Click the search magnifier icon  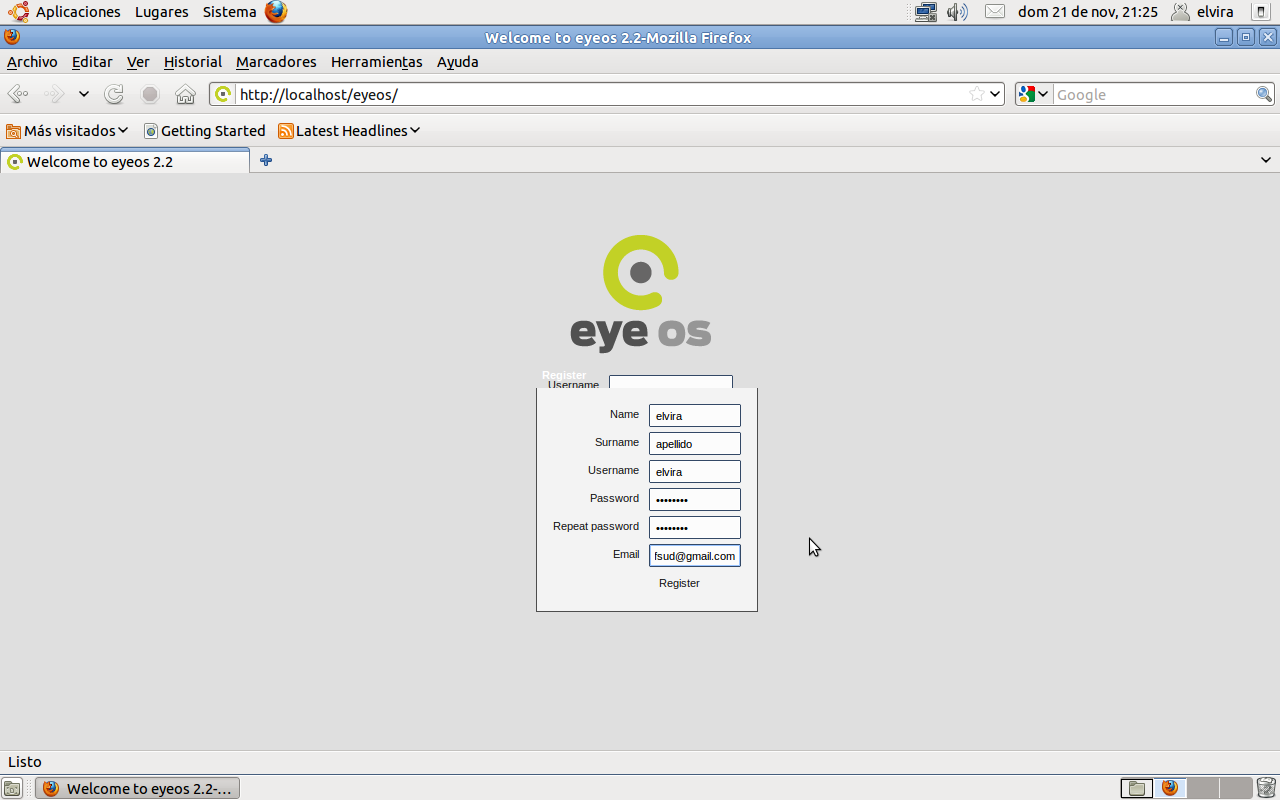[1264, 94]
